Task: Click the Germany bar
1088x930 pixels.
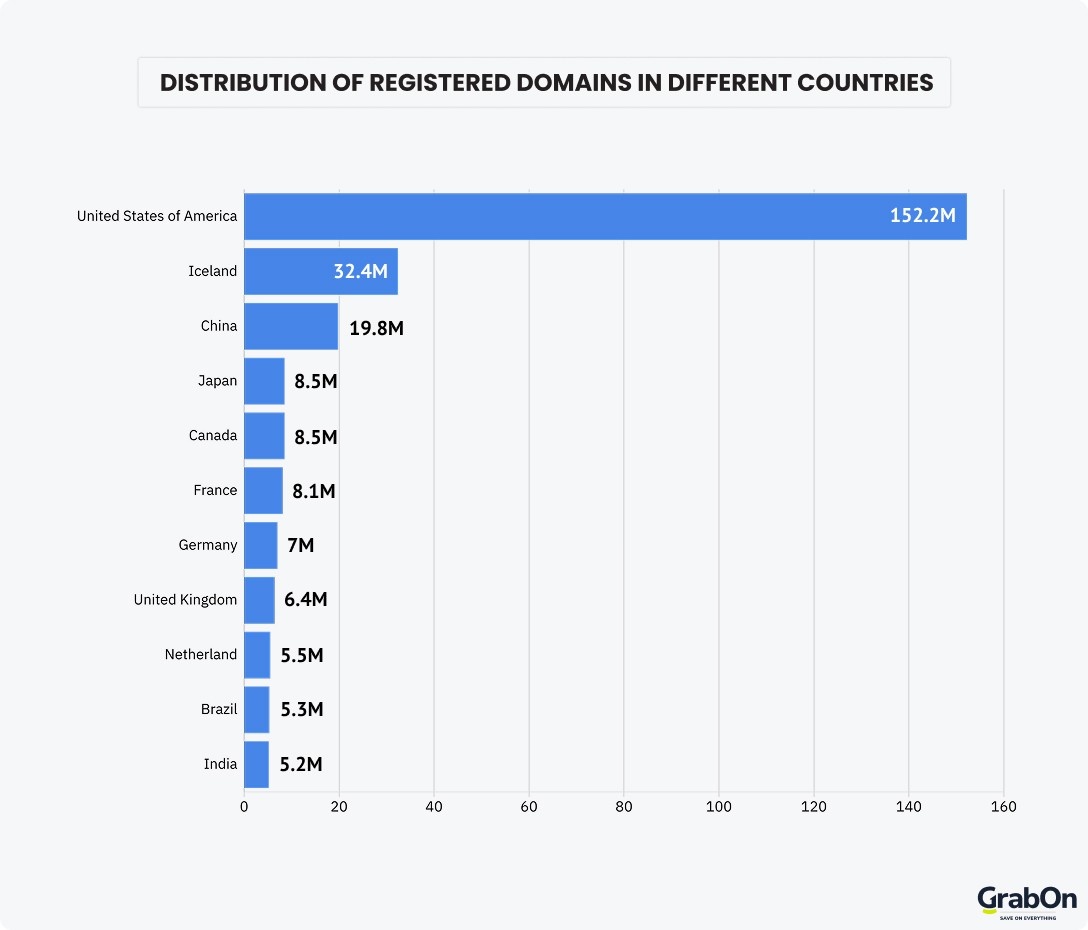Action: (261, 546)
